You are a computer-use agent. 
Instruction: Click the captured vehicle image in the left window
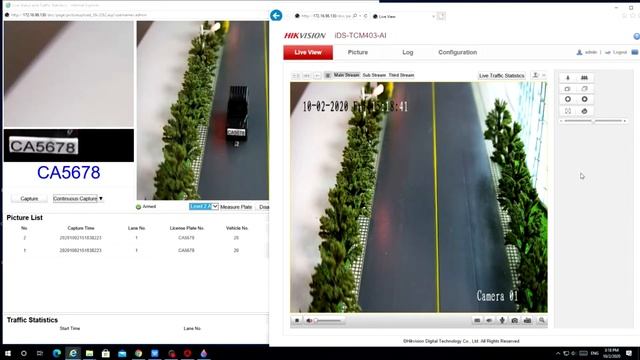203,110
